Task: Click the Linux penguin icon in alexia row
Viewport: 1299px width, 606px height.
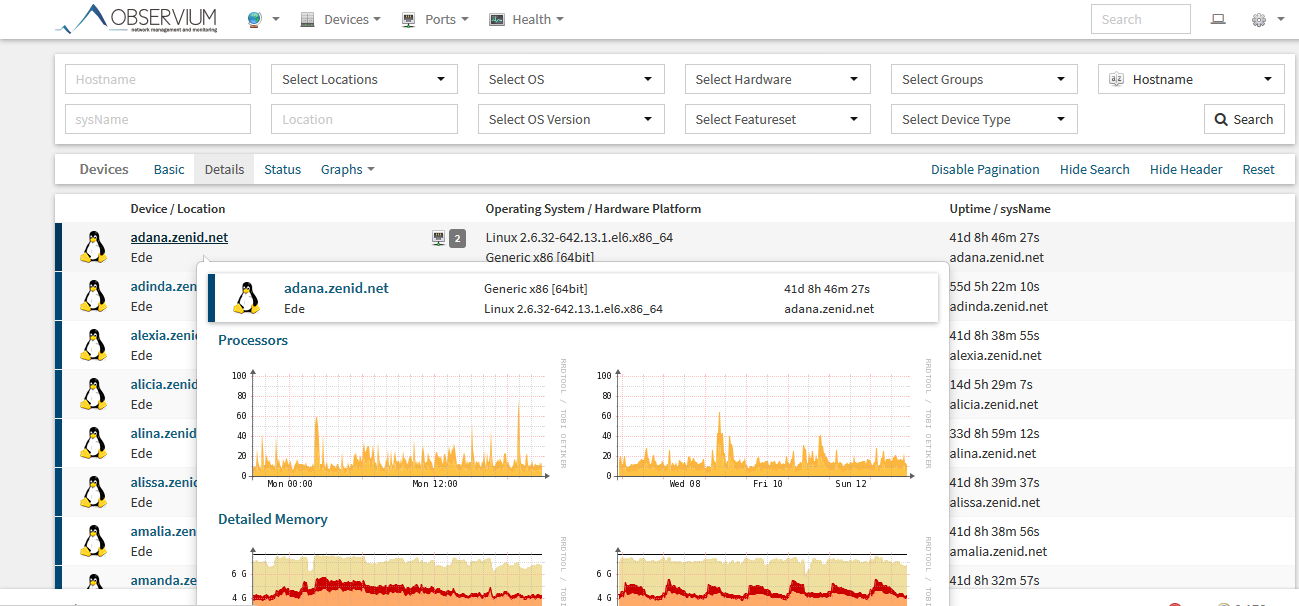Action: click(x=95, y=345)
